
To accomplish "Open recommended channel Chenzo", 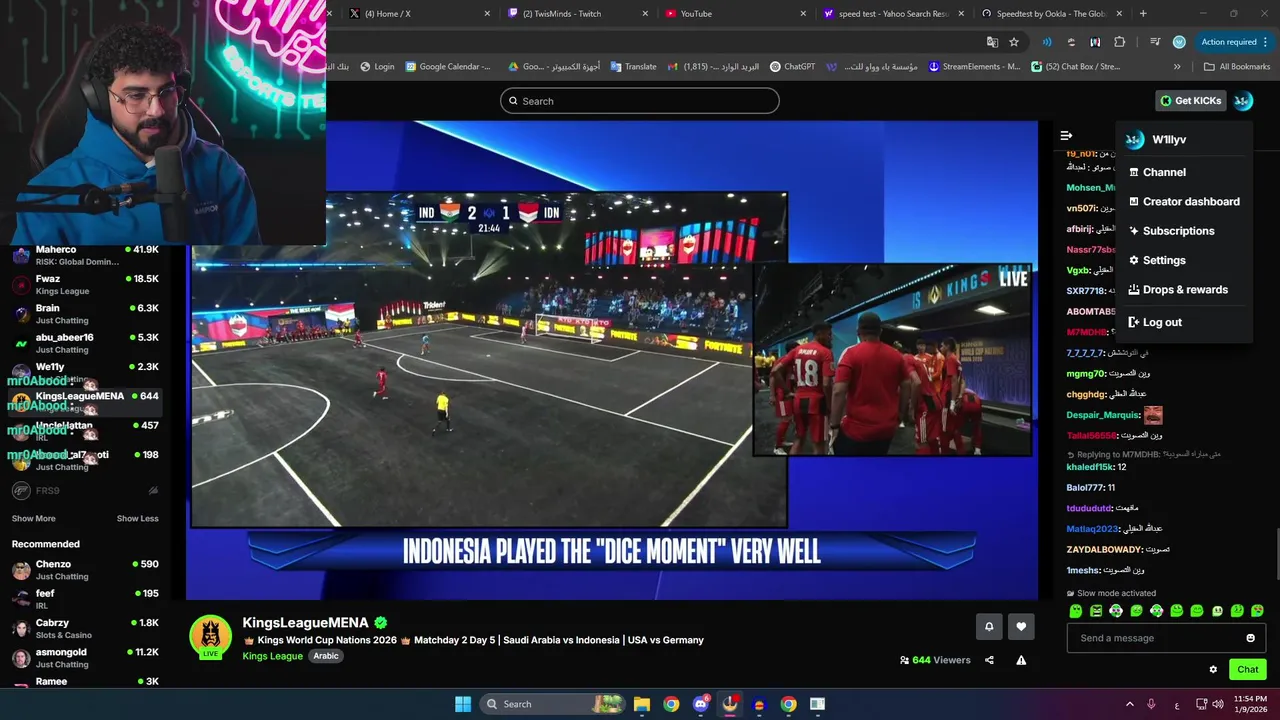I will [85, 570].
